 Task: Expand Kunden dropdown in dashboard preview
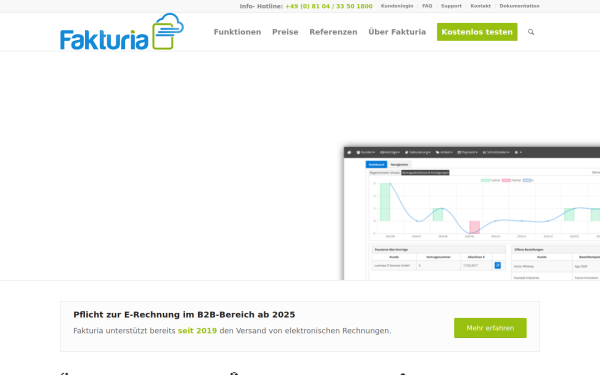pyautogui.click(x=366, y=152)
